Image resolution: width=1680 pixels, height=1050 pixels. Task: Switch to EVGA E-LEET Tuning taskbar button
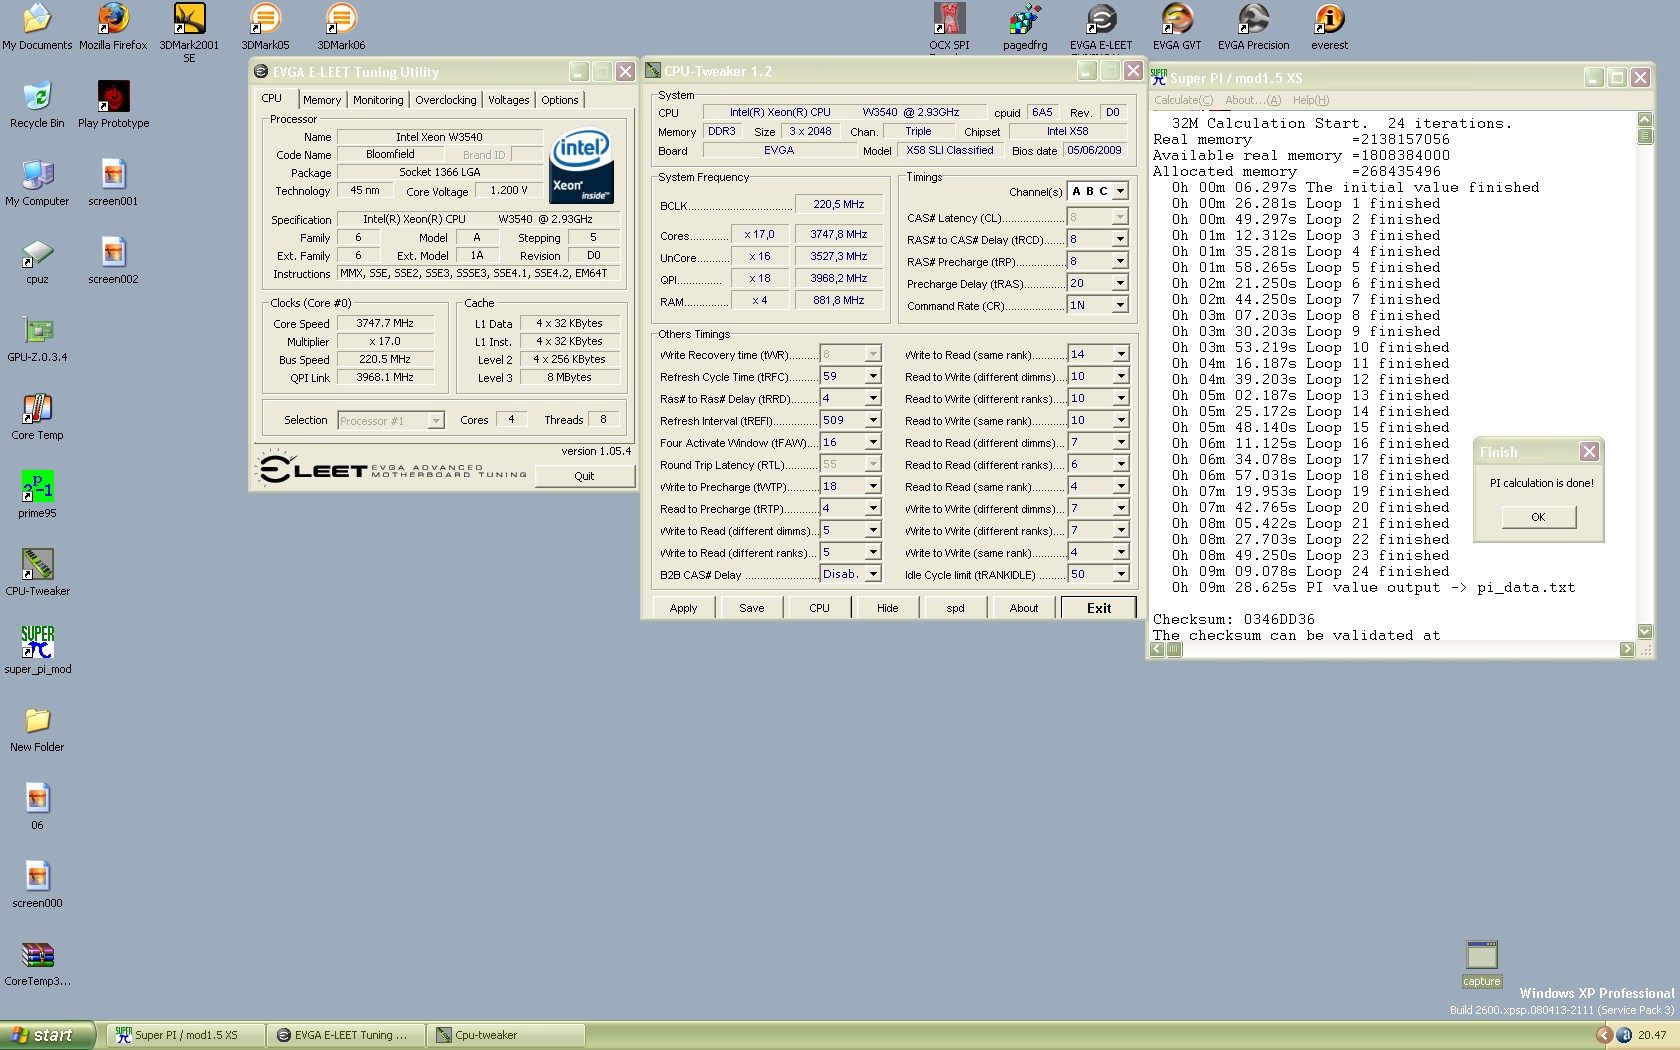347,1035
